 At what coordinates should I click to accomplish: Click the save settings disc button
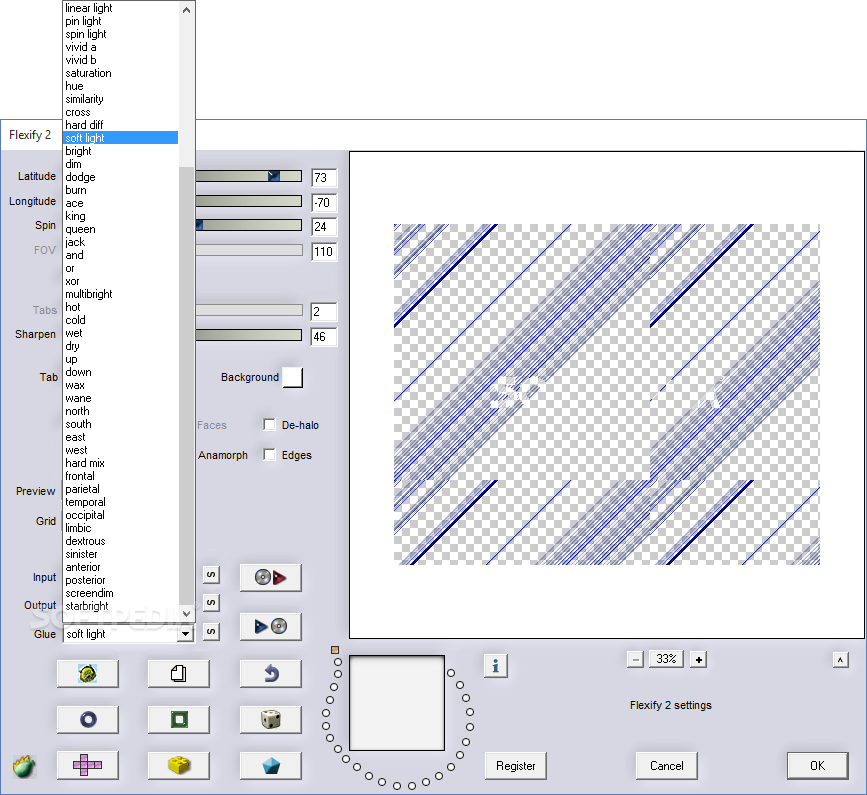point(270,626)
